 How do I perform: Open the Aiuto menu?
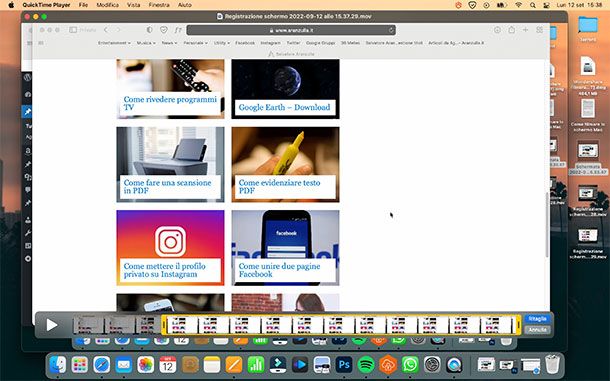pyautogui.click(x=184, y=5)
